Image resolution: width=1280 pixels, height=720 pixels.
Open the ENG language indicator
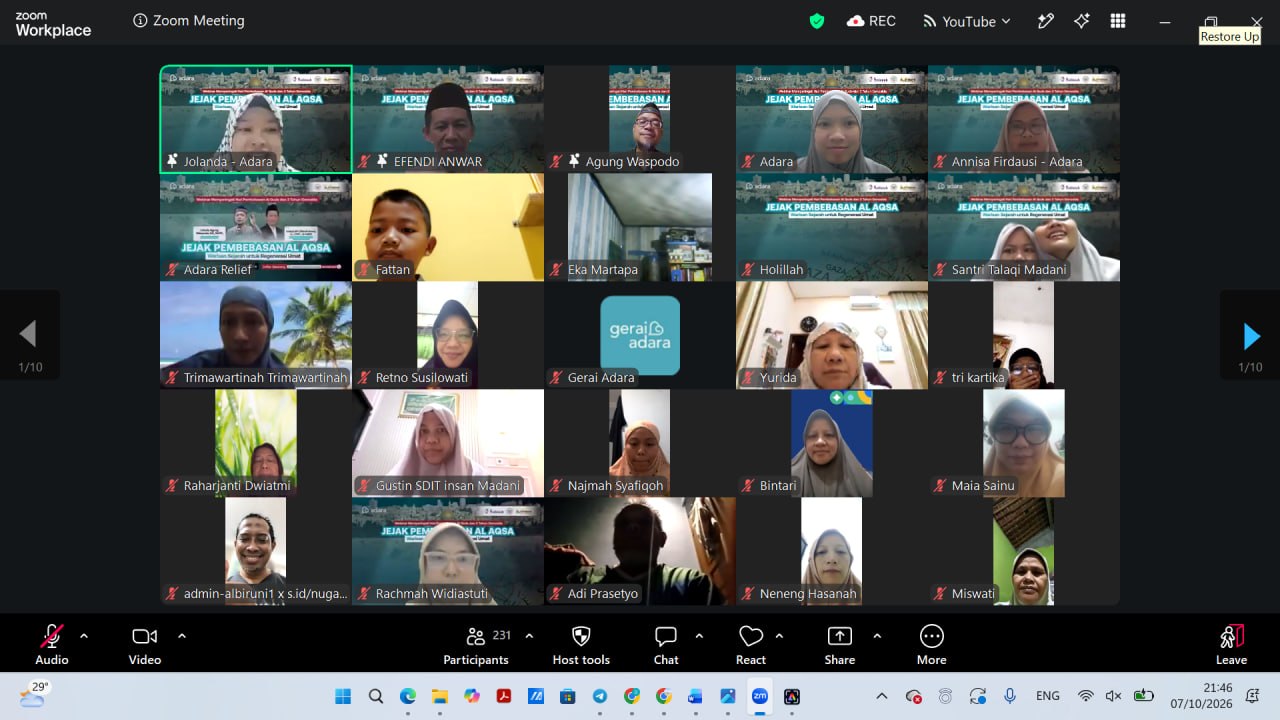coord(1047,696)
